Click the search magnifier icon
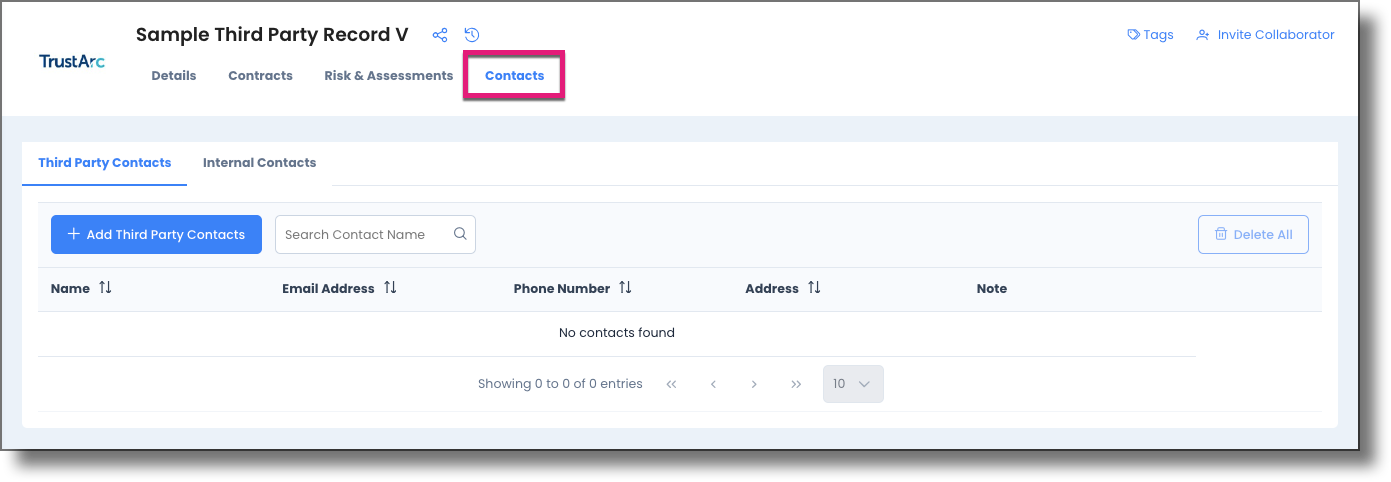Screen dimensions: 1391x482 click(x=460, y=234)
